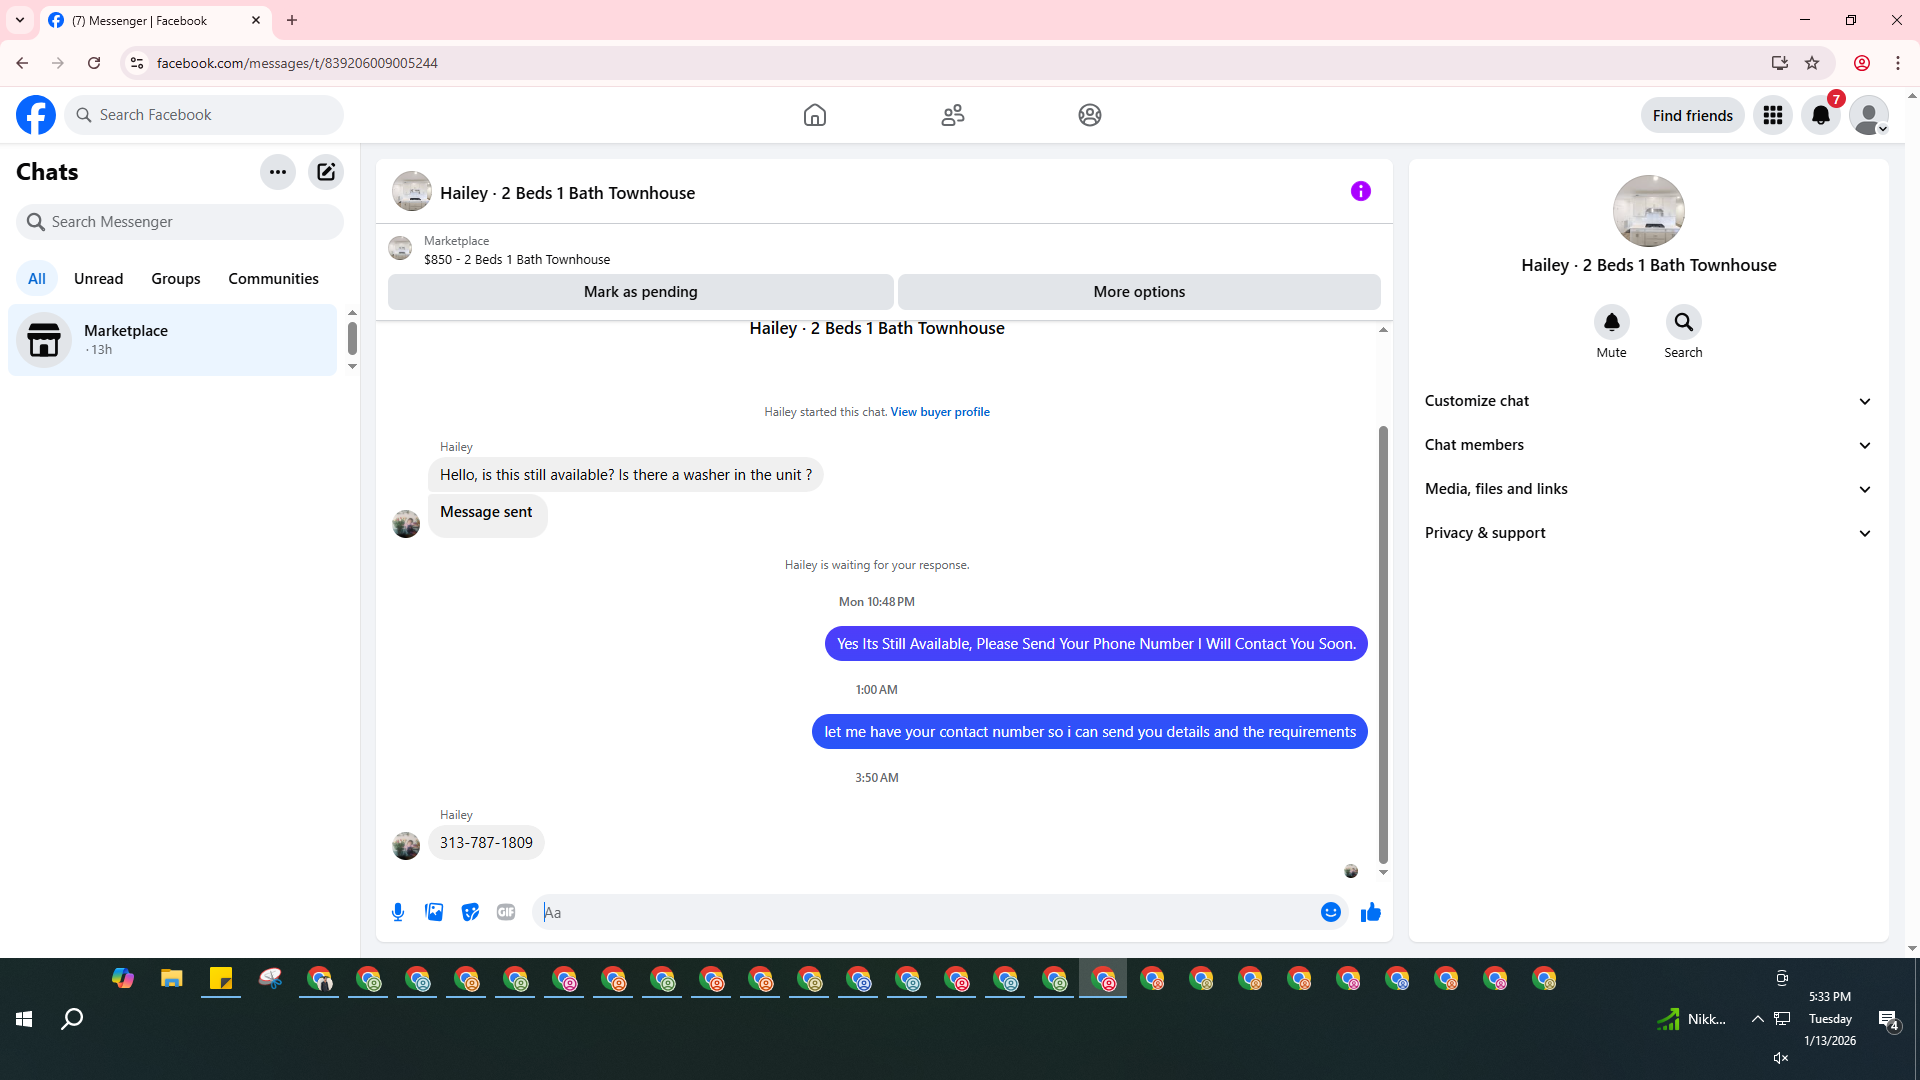Expand the Chat members section

pyautogui.click(x=1648, y=445)
